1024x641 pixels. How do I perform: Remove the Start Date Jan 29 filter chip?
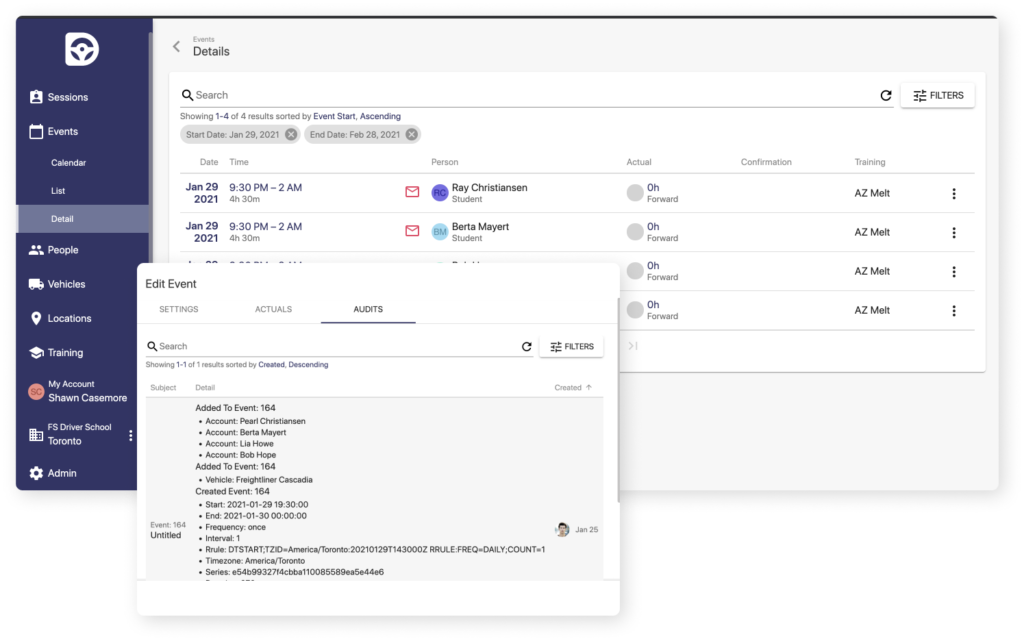click(290, 133)
